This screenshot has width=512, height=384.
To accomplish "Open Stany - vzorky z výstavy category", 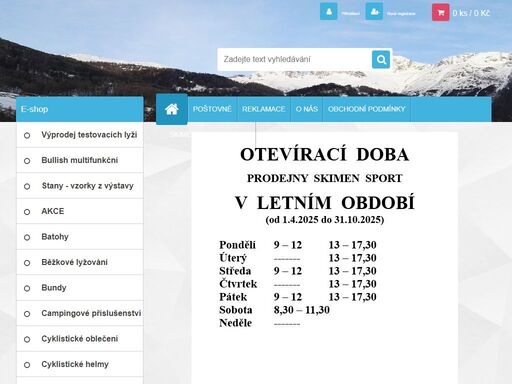I will point(80,186).
